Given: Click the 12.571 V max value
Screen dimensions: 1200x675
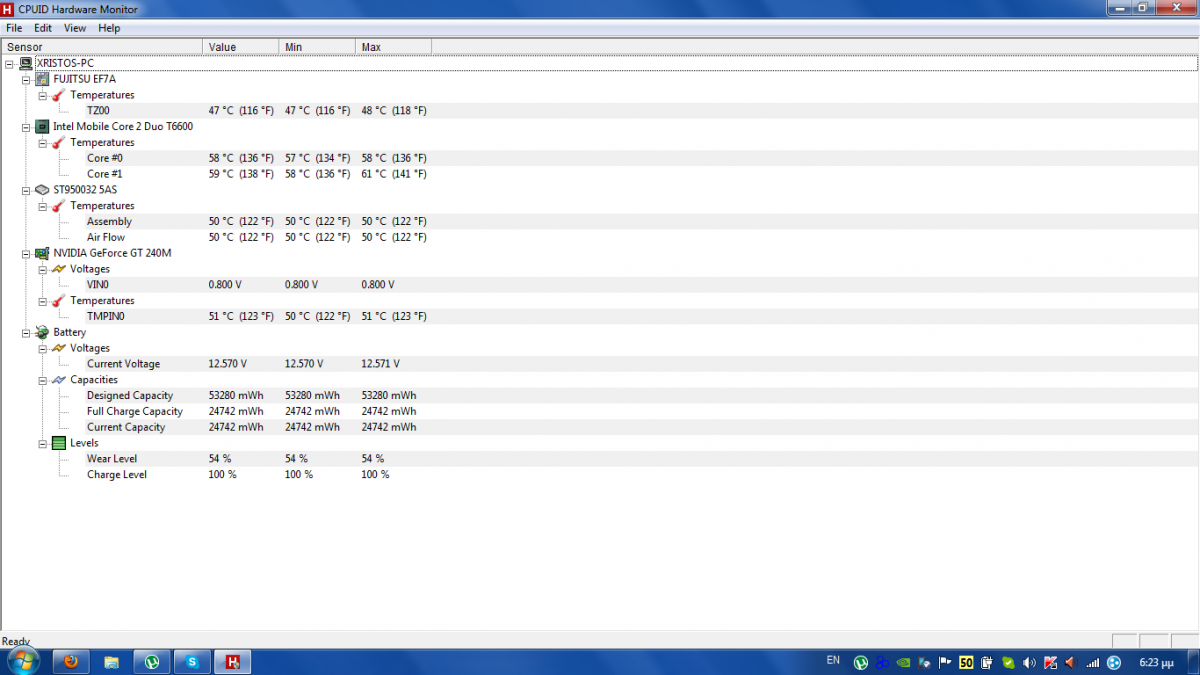Looking at the screenshot, I should pyautogui.click(x=380, y=364).
